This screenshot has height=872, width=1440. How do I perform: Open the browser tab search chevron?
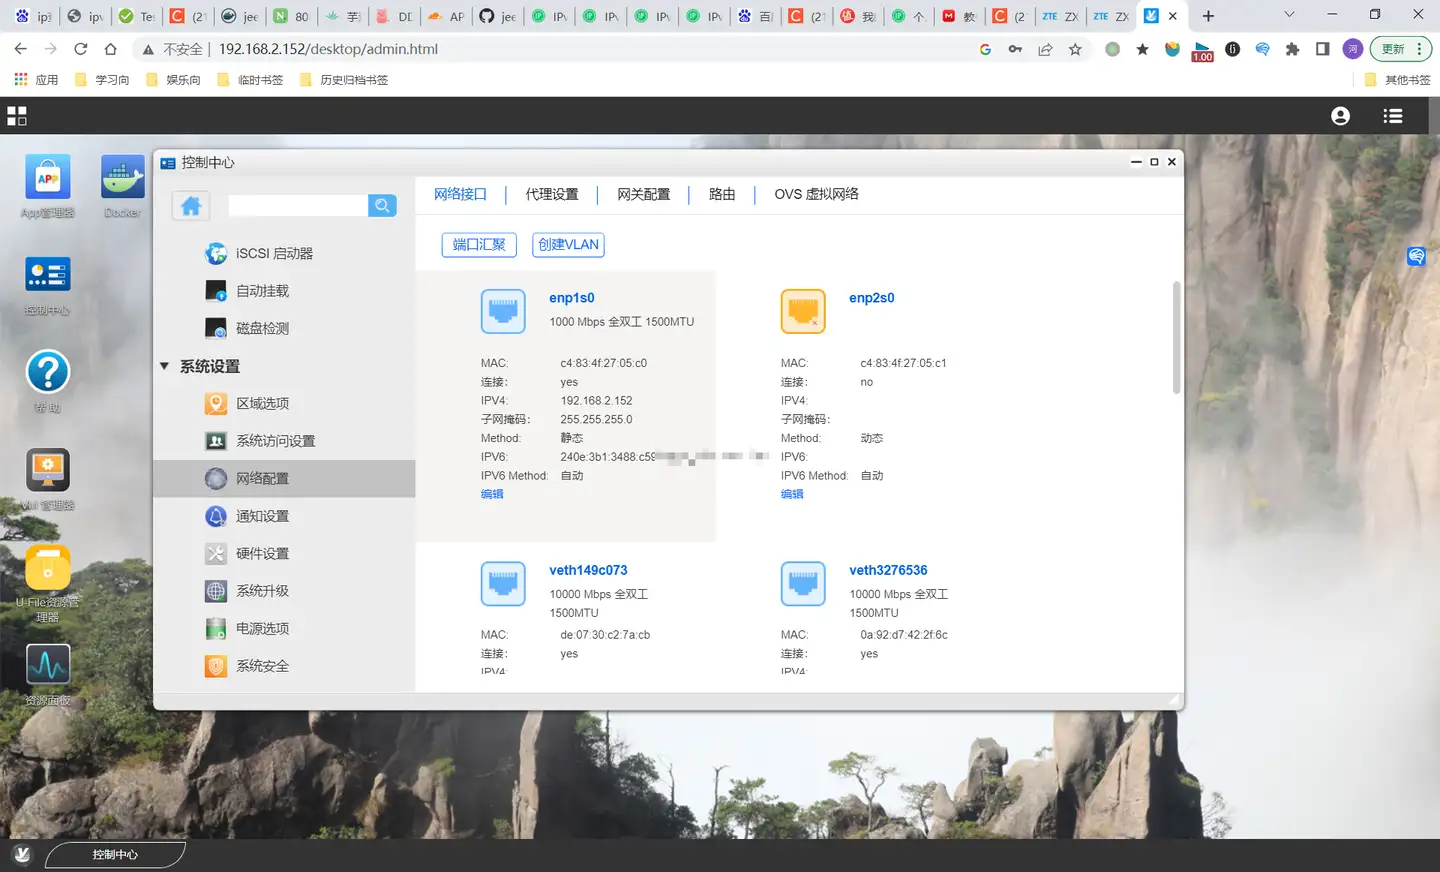(1289, 15)
